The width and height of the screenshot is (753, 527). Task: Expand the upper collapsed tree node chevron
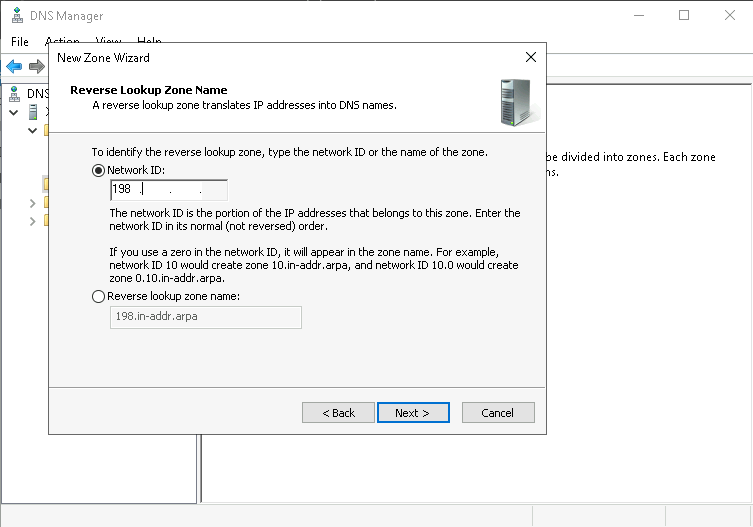pos(33,203)
